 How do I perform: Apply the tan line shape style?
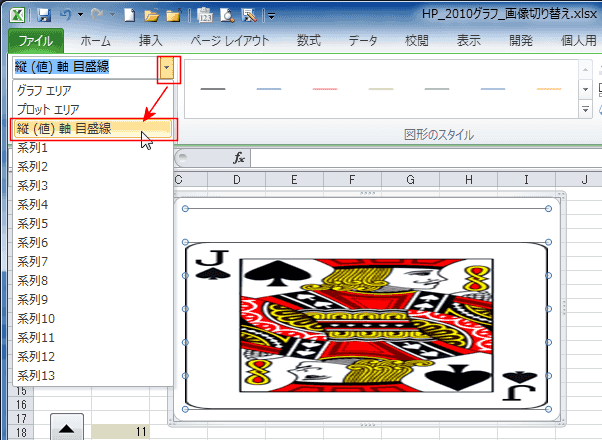coord(381,89)
